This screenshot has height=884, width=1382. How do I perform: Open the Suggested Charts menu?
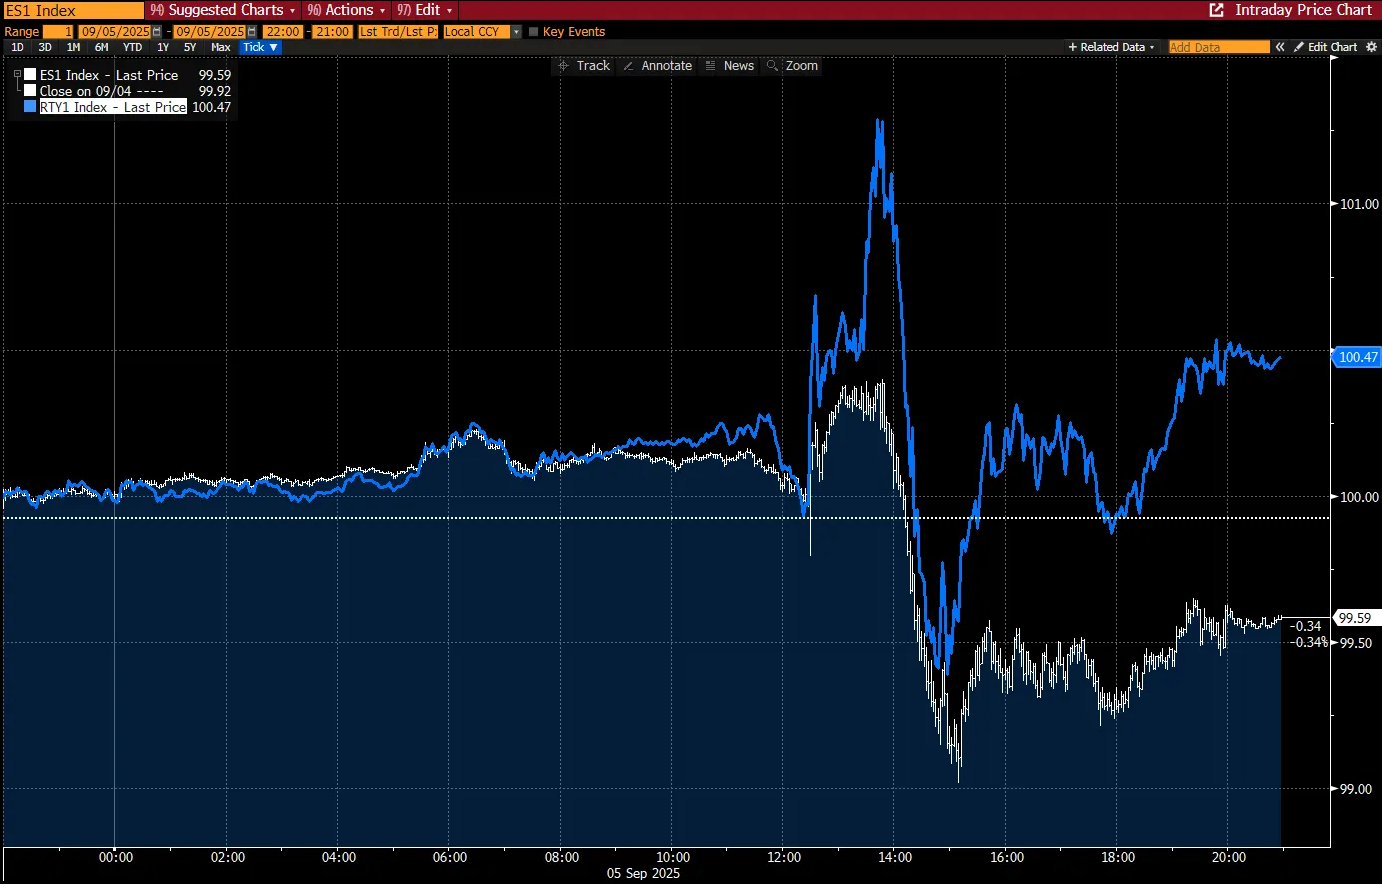pyautogui.click(x=222, y=10)
